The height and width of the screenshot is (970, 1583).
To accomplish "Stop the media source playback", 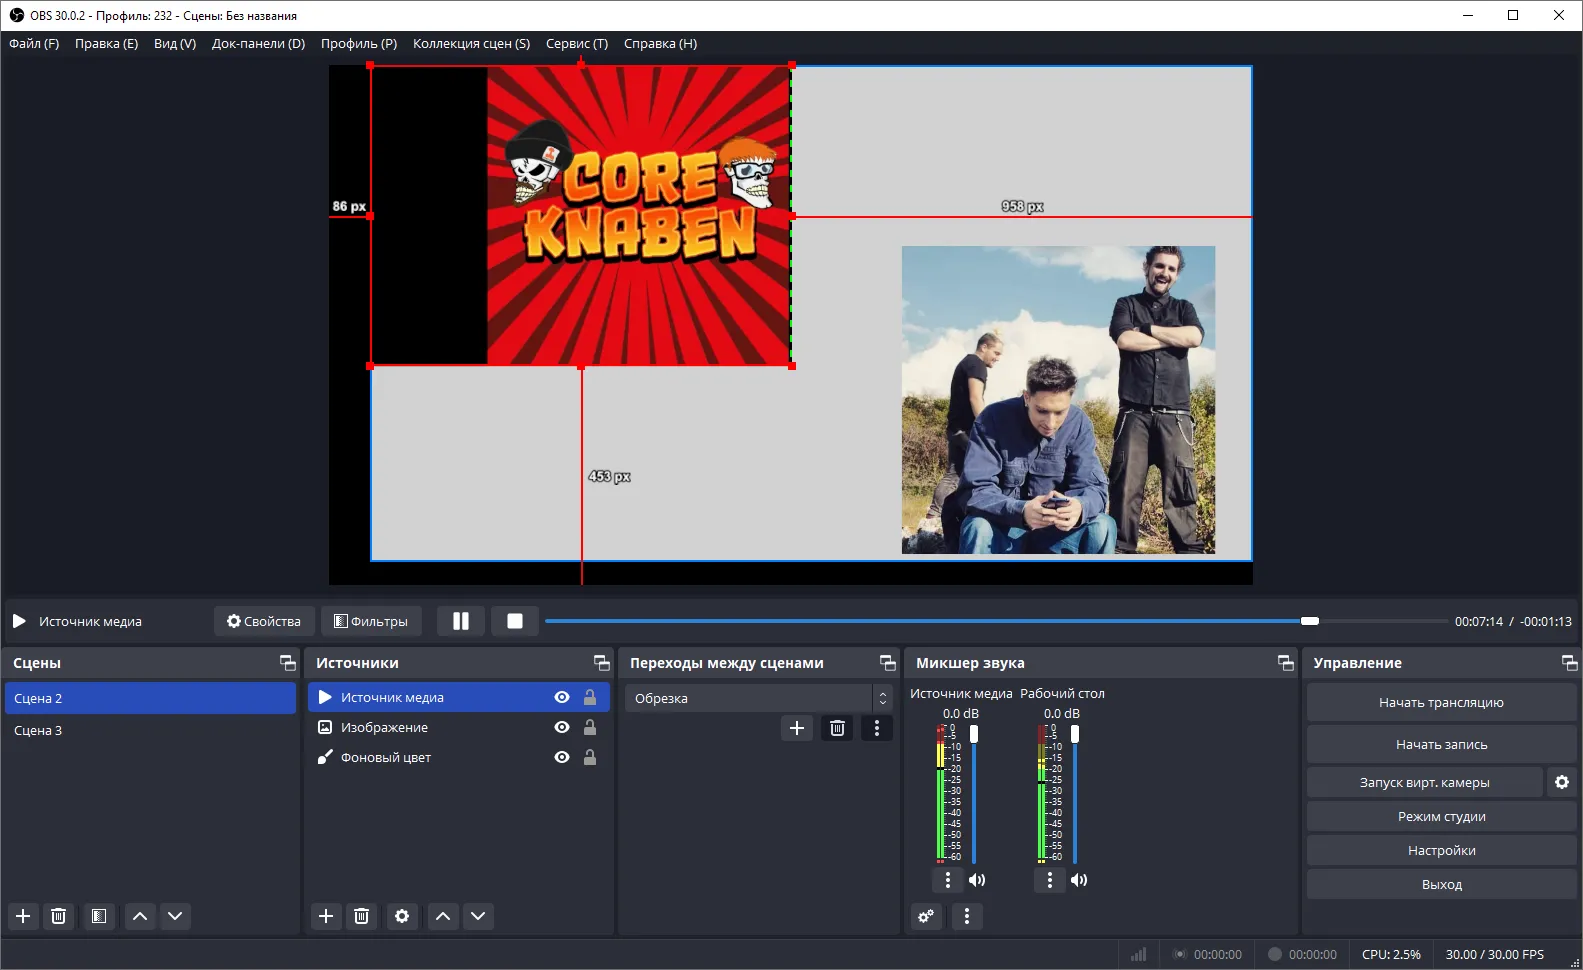I will click(515, 621).
